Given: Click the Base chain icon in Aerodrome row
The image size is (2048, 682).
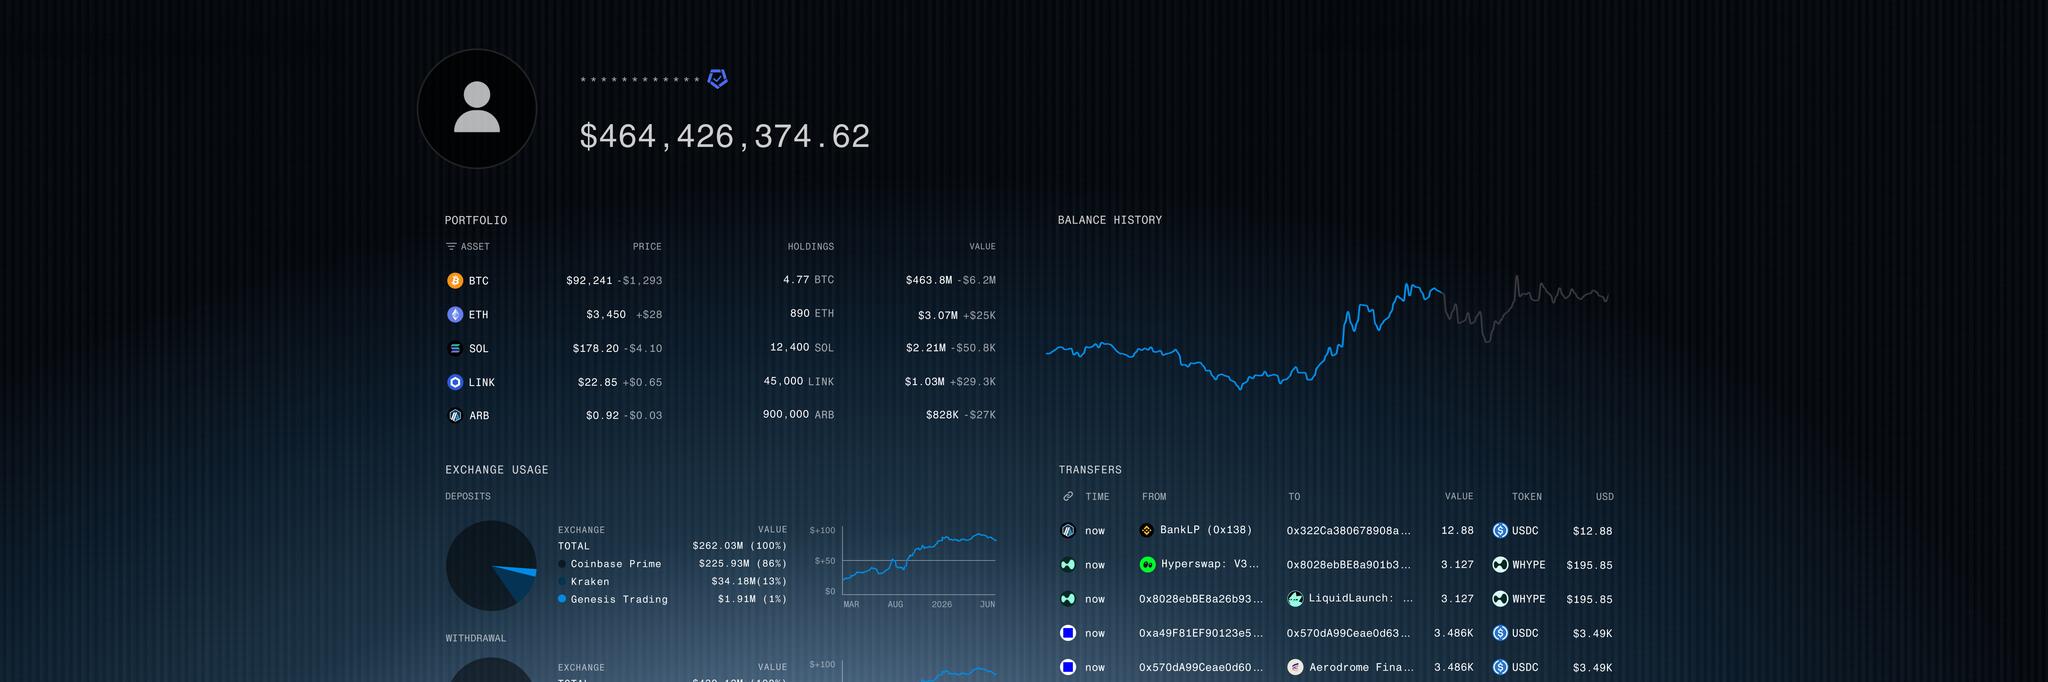Looking at the screenshot, I should point(1068,667).
